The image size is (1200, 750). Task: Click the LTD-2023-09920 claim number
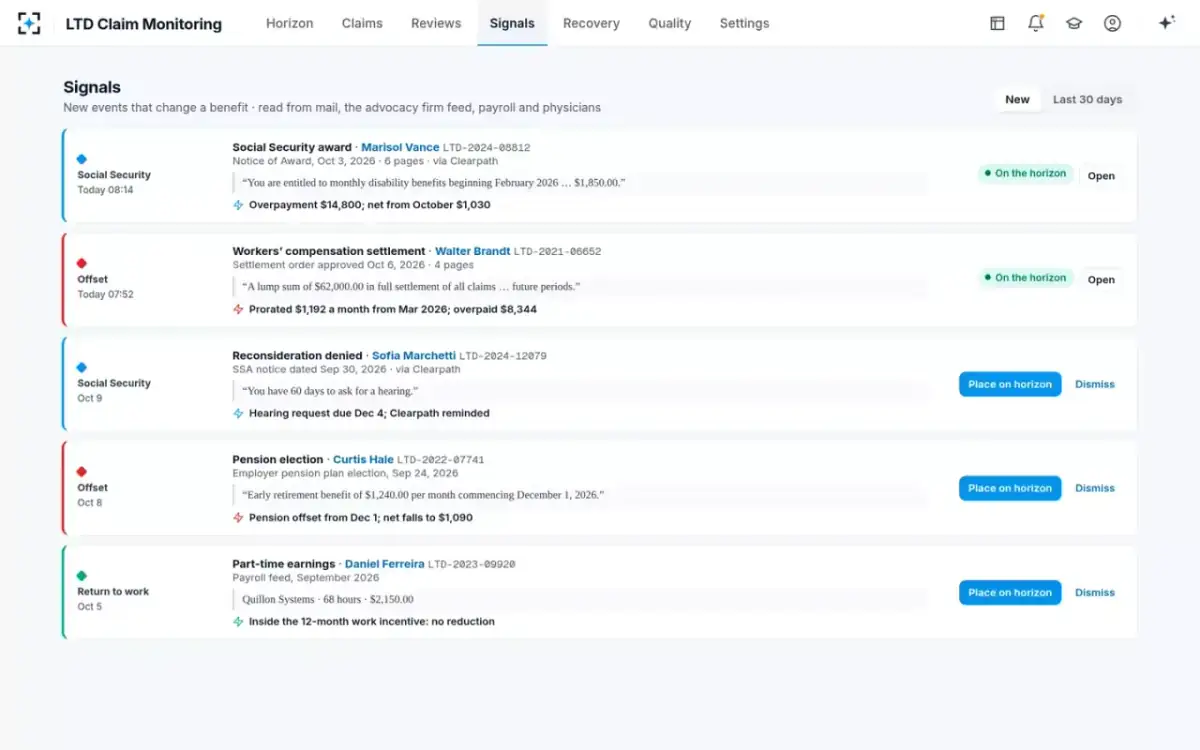pyautogui.click(x=471, y=564)
